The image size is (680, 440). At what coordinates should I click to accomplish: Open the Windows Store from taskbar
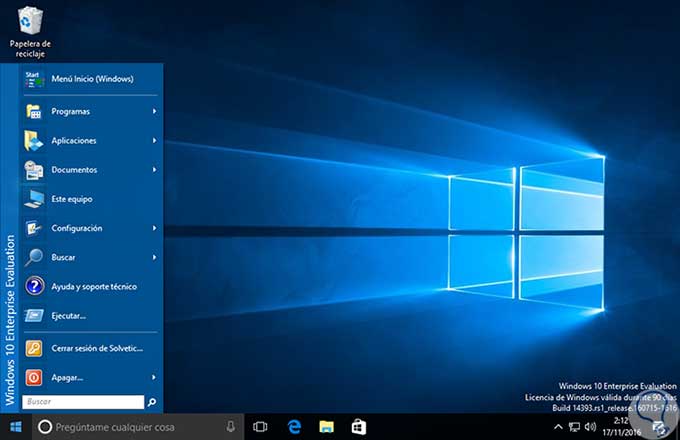[359, 427]
